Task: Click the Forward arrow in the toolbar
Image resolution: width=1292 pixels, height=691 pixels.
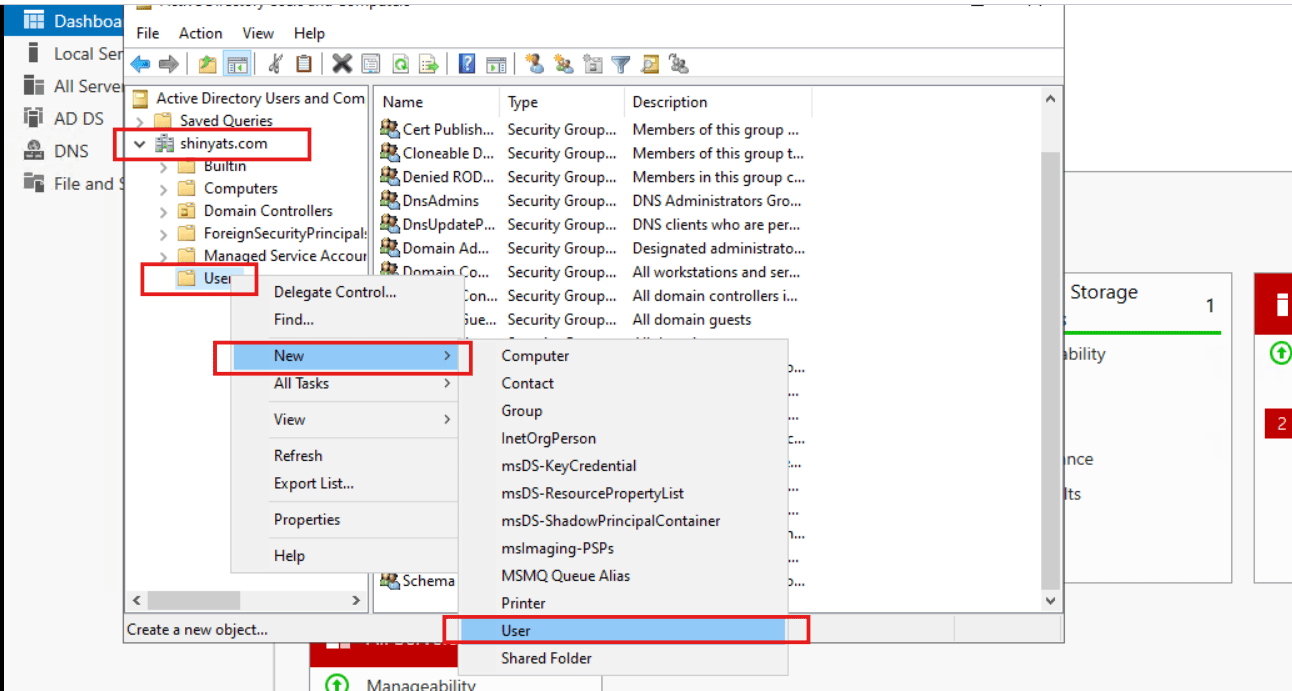Action: point(169,64)
